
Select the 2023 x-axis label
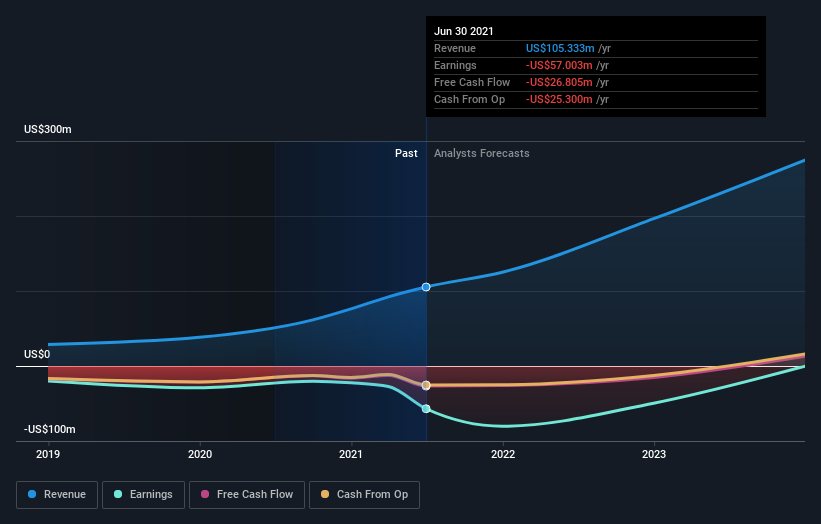(654, 454)
